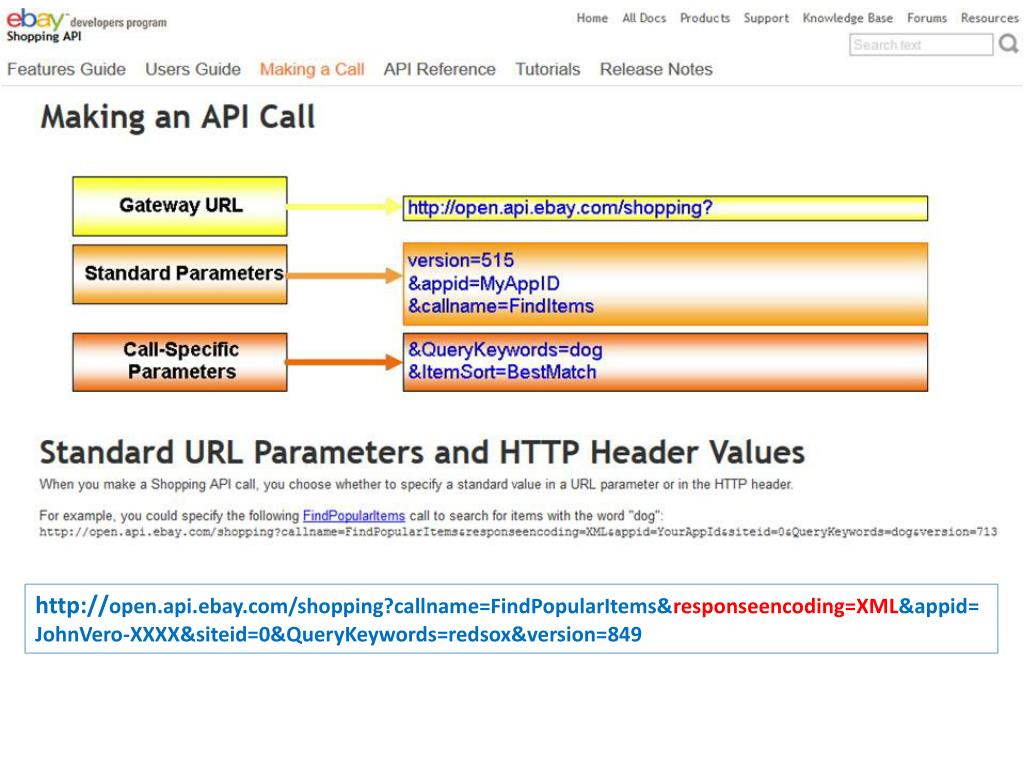Click the &callname=FindItems text

[x=501, y=306]
